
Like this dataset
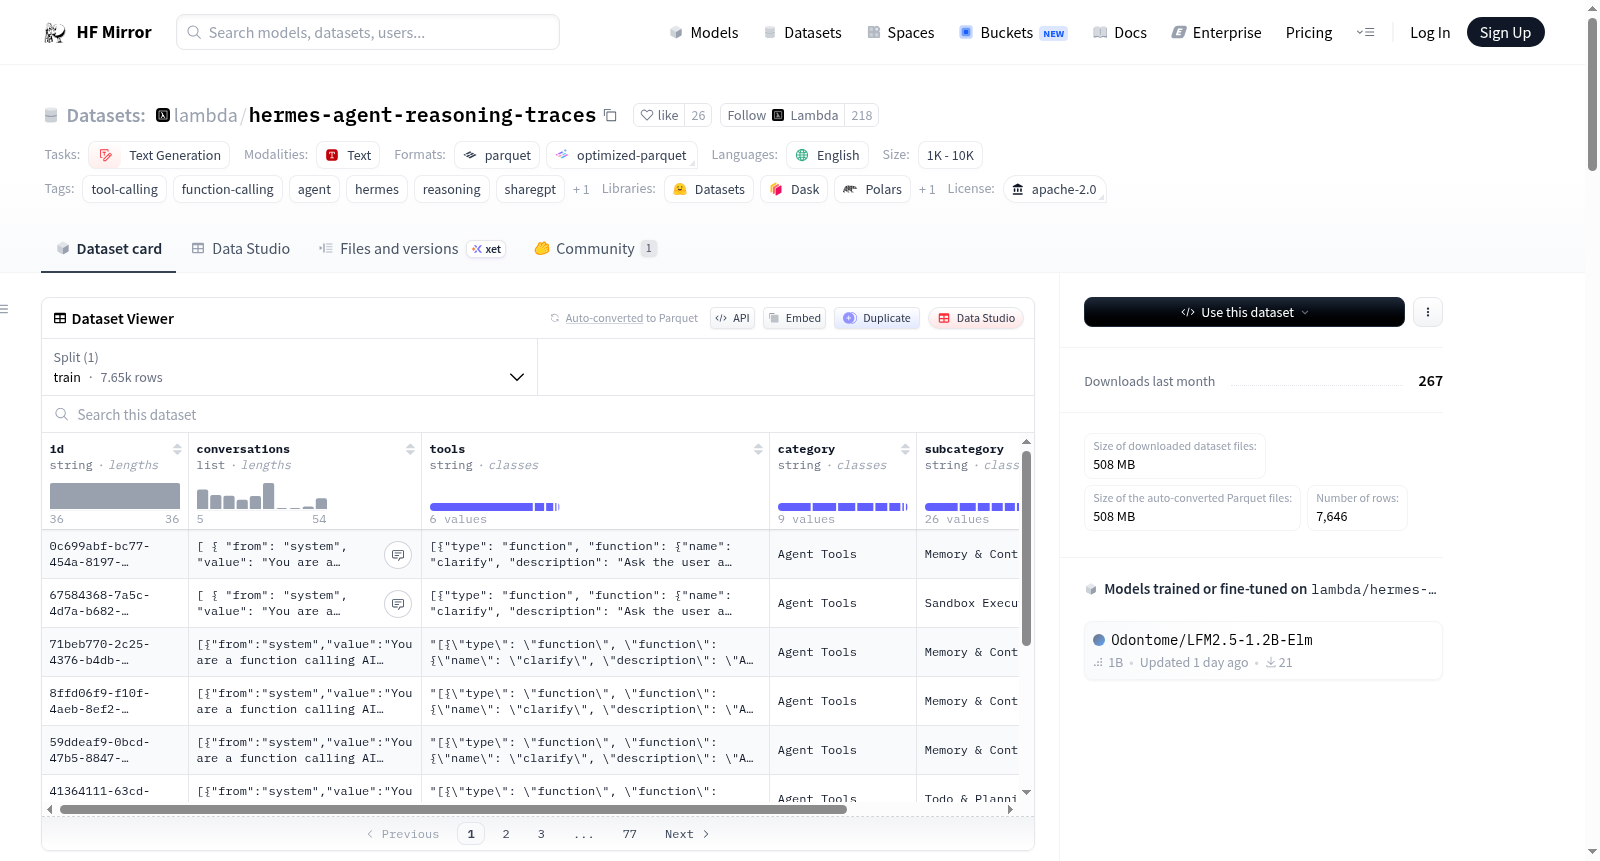pyautogui.click(x=659, y=115)
